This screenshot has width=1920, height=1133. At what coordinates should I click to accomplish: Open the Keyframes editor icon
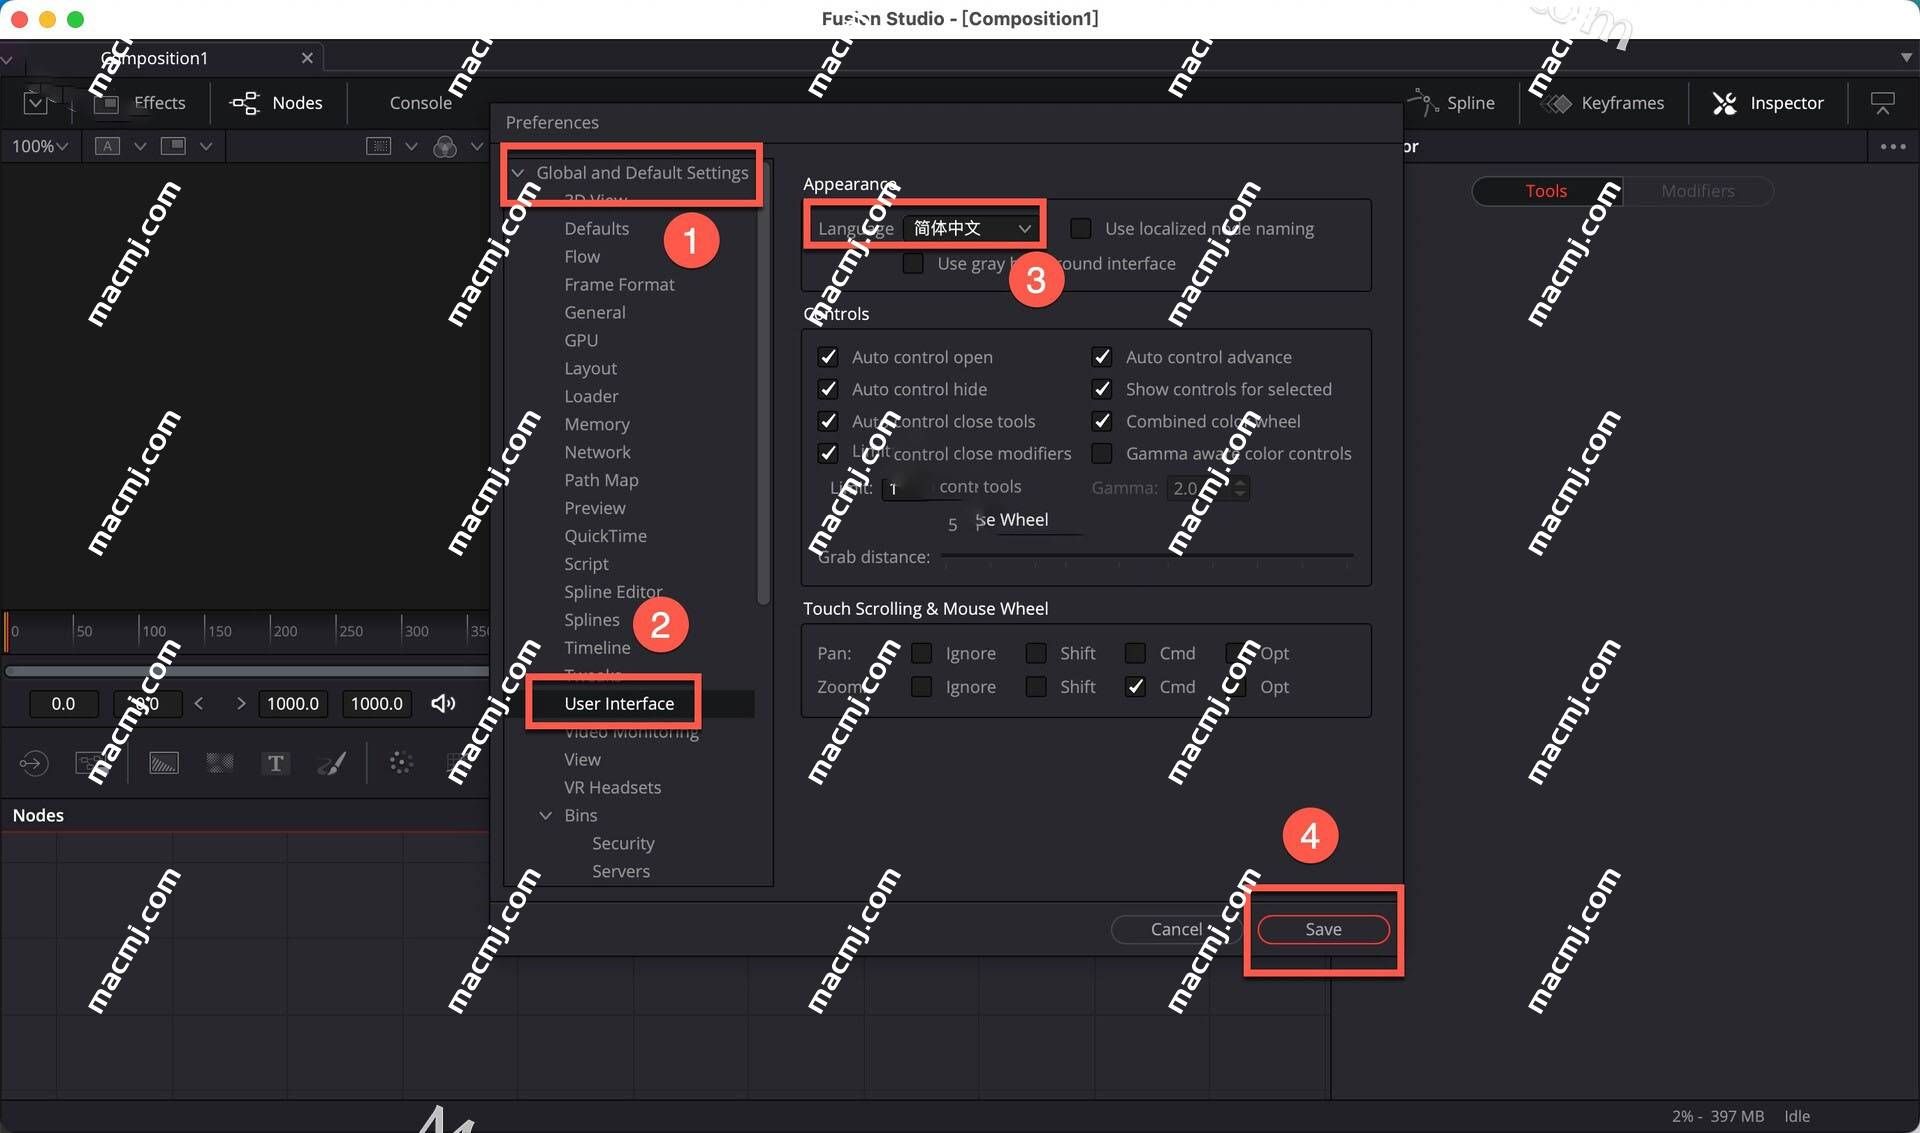point(1557,103)
